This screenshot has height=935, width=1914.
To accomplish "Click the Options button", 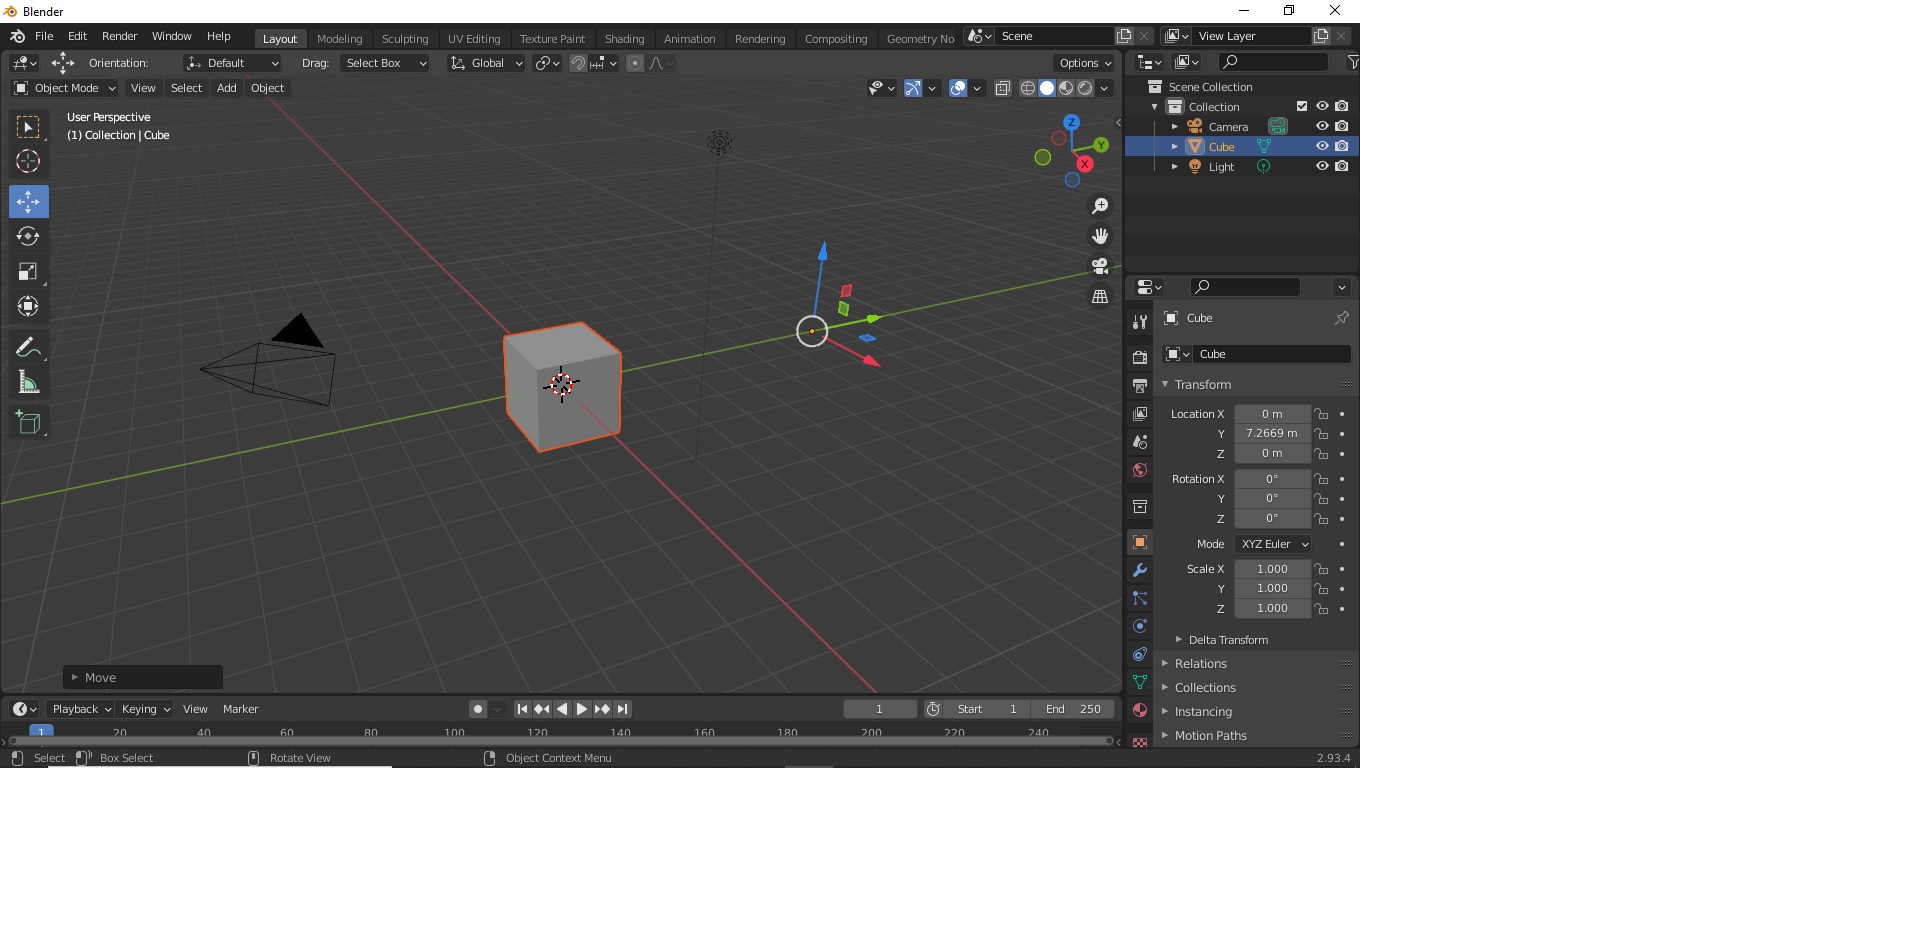I will tap(1085, 63).
